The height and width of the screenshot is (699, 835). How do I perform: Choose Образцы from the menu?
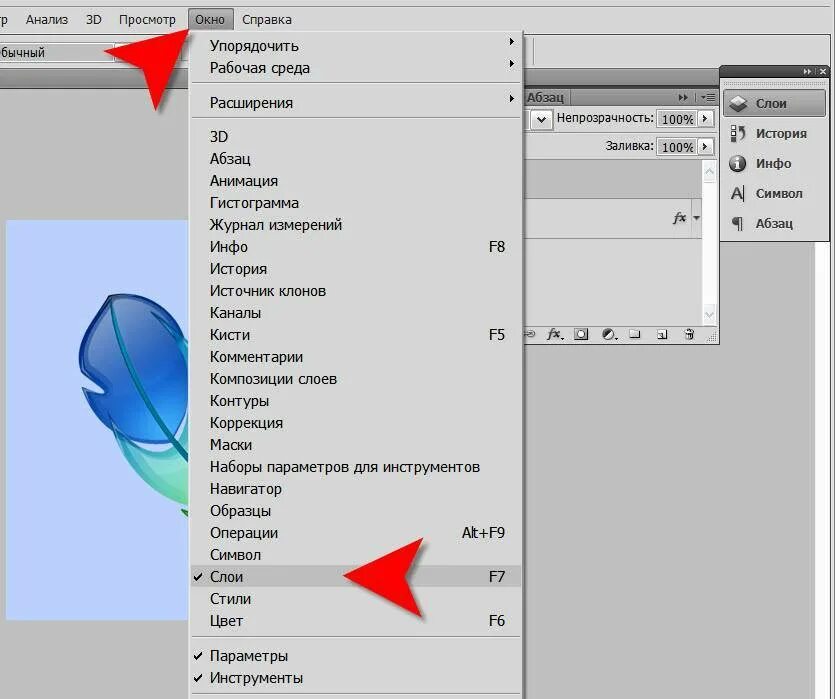click(356, 511)
